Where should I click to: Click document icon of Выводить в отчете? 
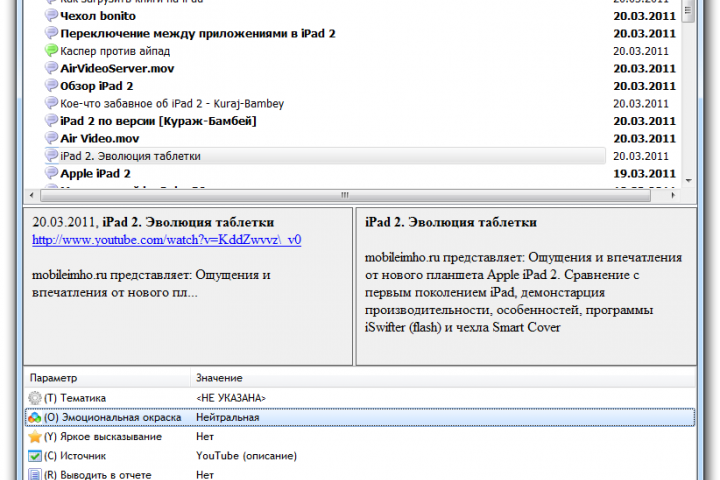coord(34,474)
